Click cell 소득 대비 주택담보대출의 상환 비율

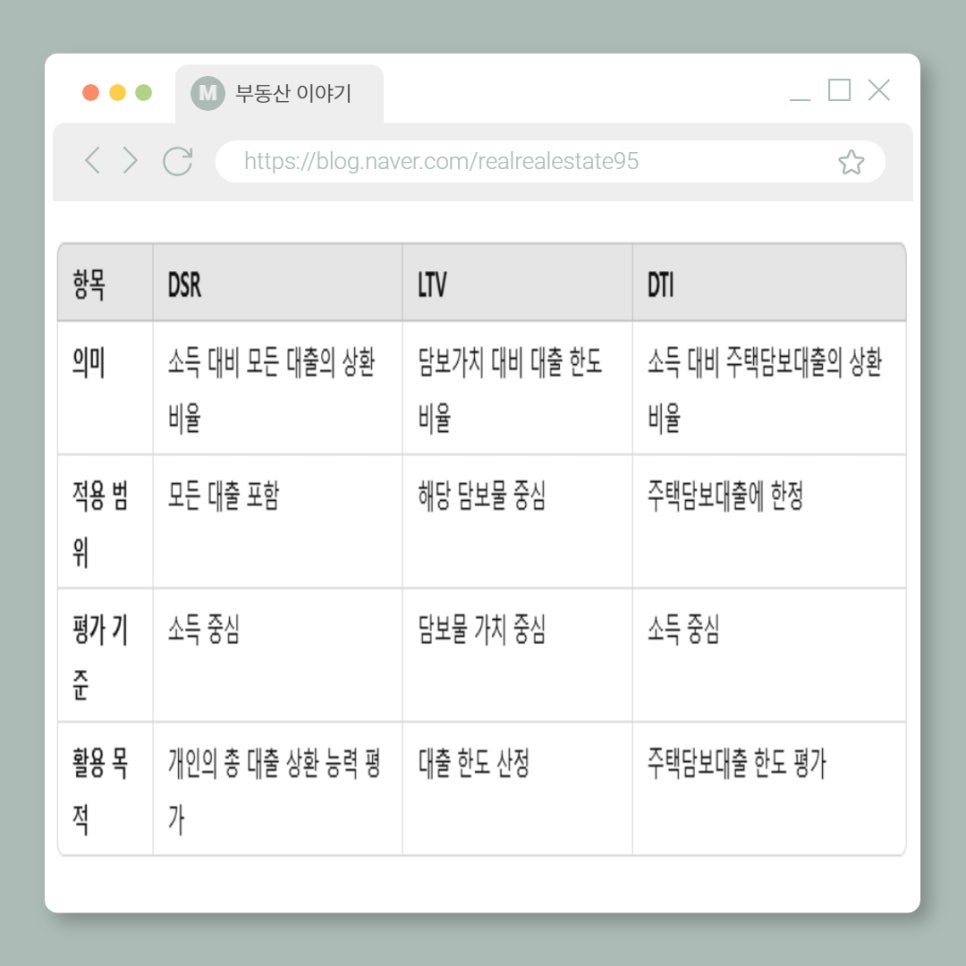pos(769,388)
